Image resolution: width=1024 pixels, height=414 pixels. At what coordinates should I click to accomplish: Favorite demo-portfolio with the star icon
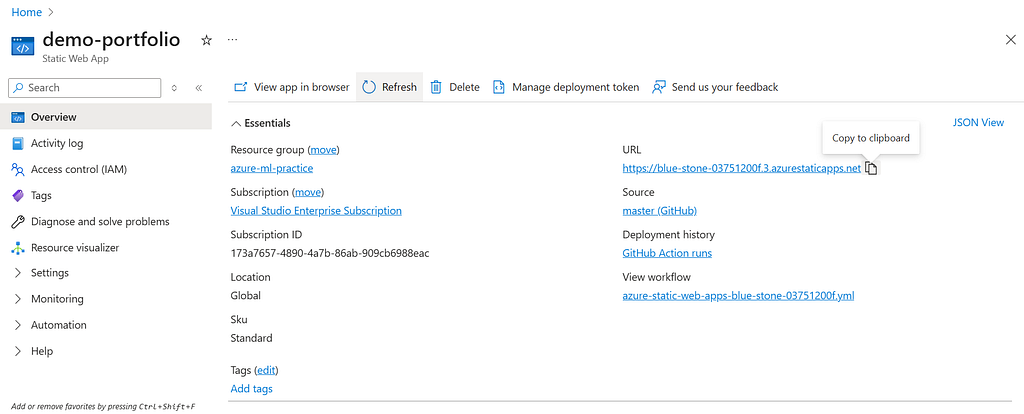206,40
